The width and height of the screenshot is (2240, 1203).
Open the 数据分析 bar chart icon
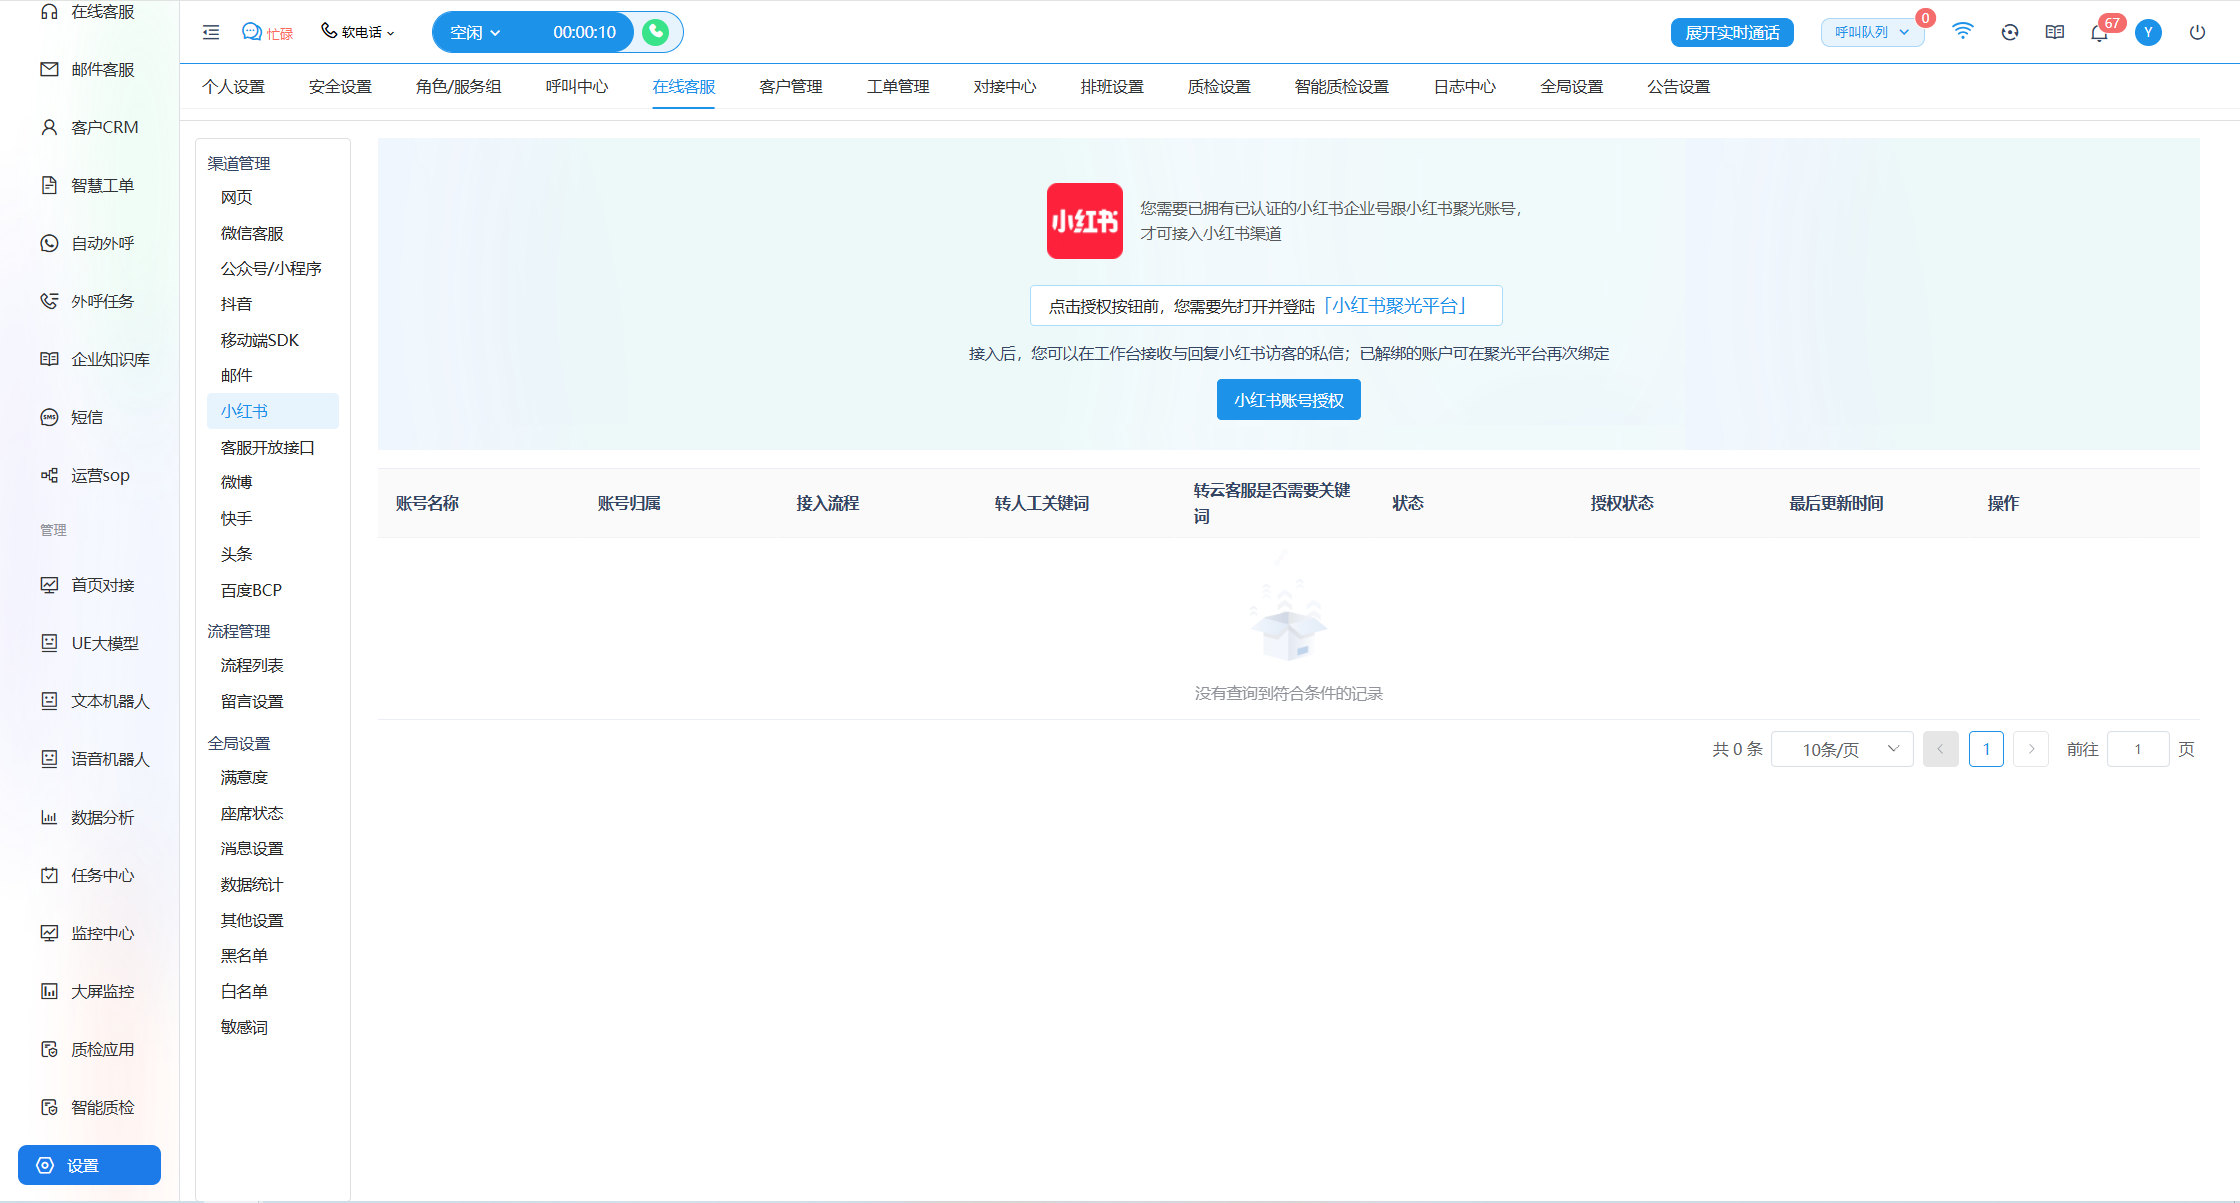tap(49, 818)
